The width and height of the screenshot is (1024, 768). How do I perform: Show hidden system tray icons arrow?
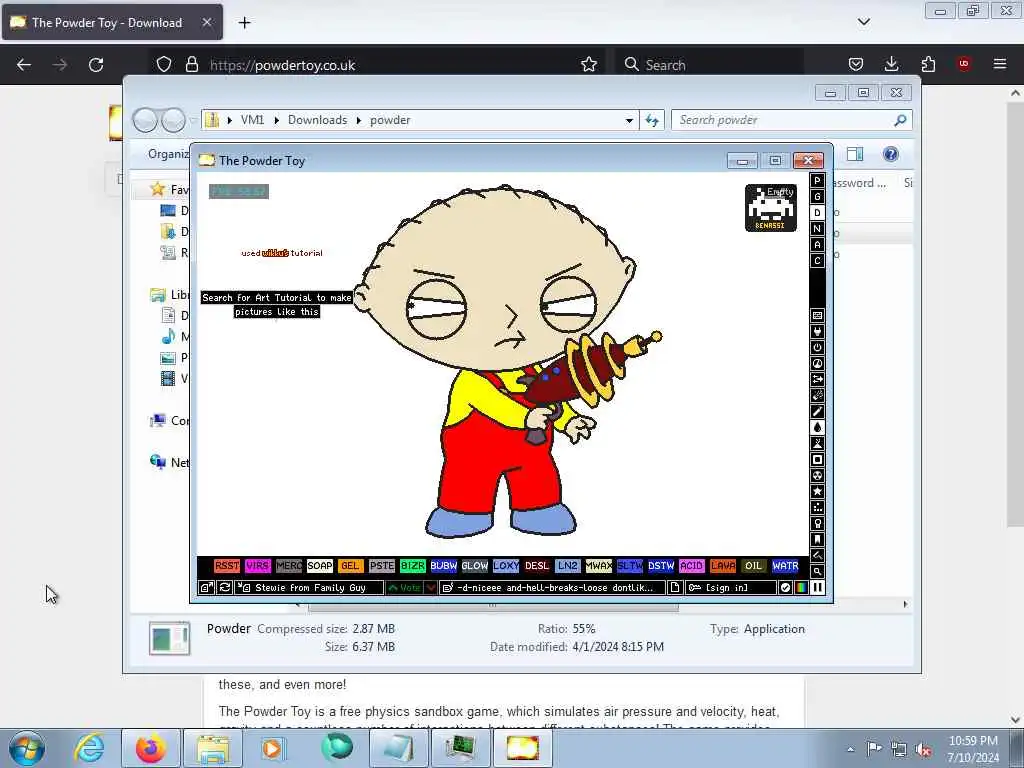point(850,749)
